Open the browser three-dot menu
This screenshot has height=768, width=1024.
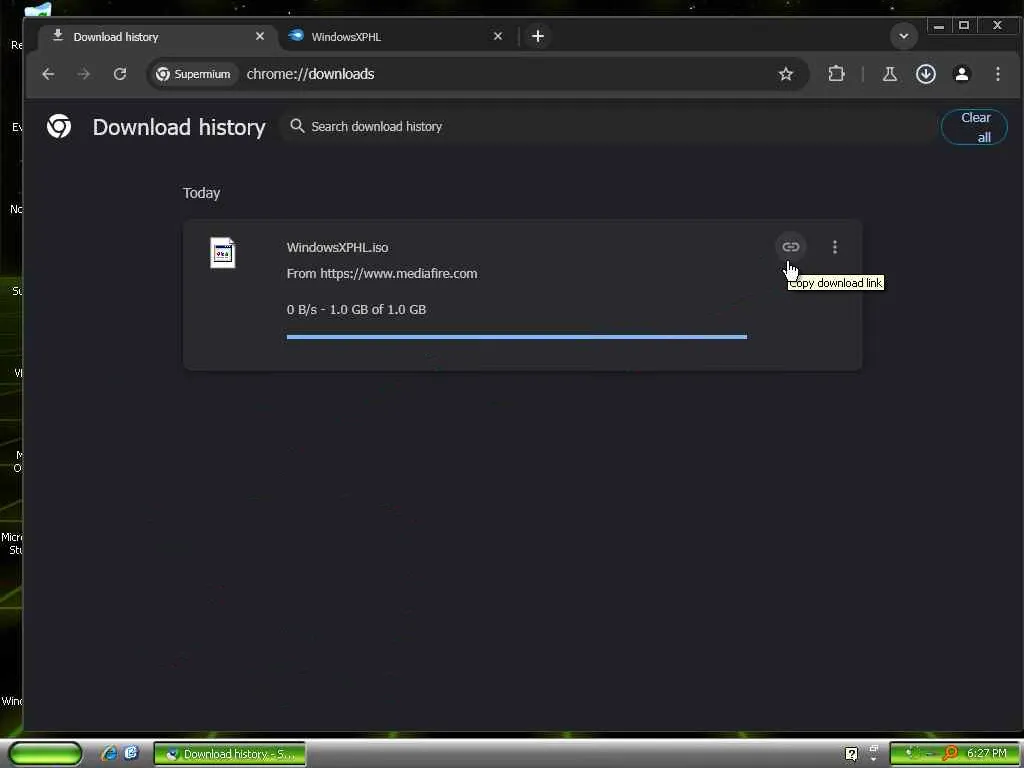998,74
